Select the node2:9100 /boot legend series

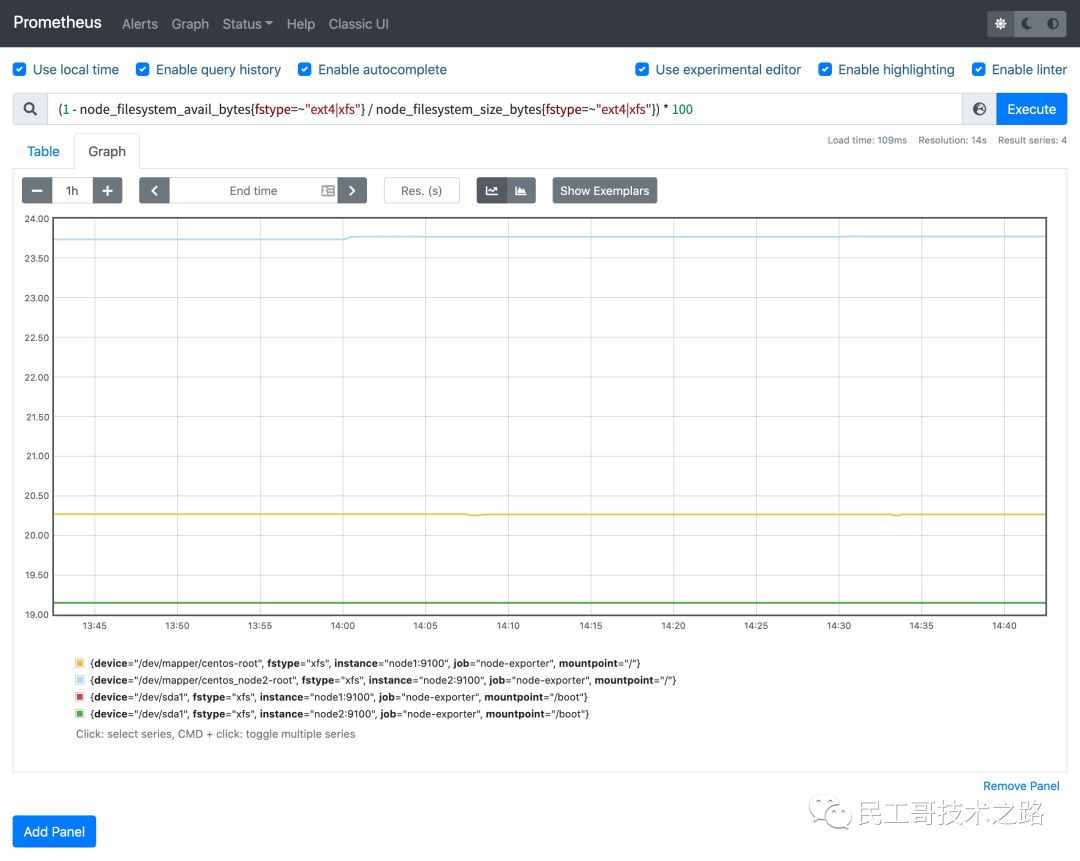pos(340,714)
